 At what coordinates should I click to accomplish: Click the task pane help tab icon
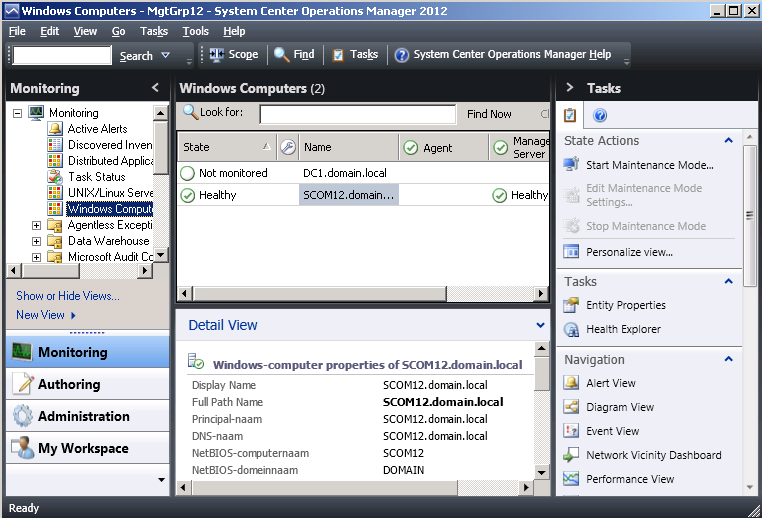[600, 115]
